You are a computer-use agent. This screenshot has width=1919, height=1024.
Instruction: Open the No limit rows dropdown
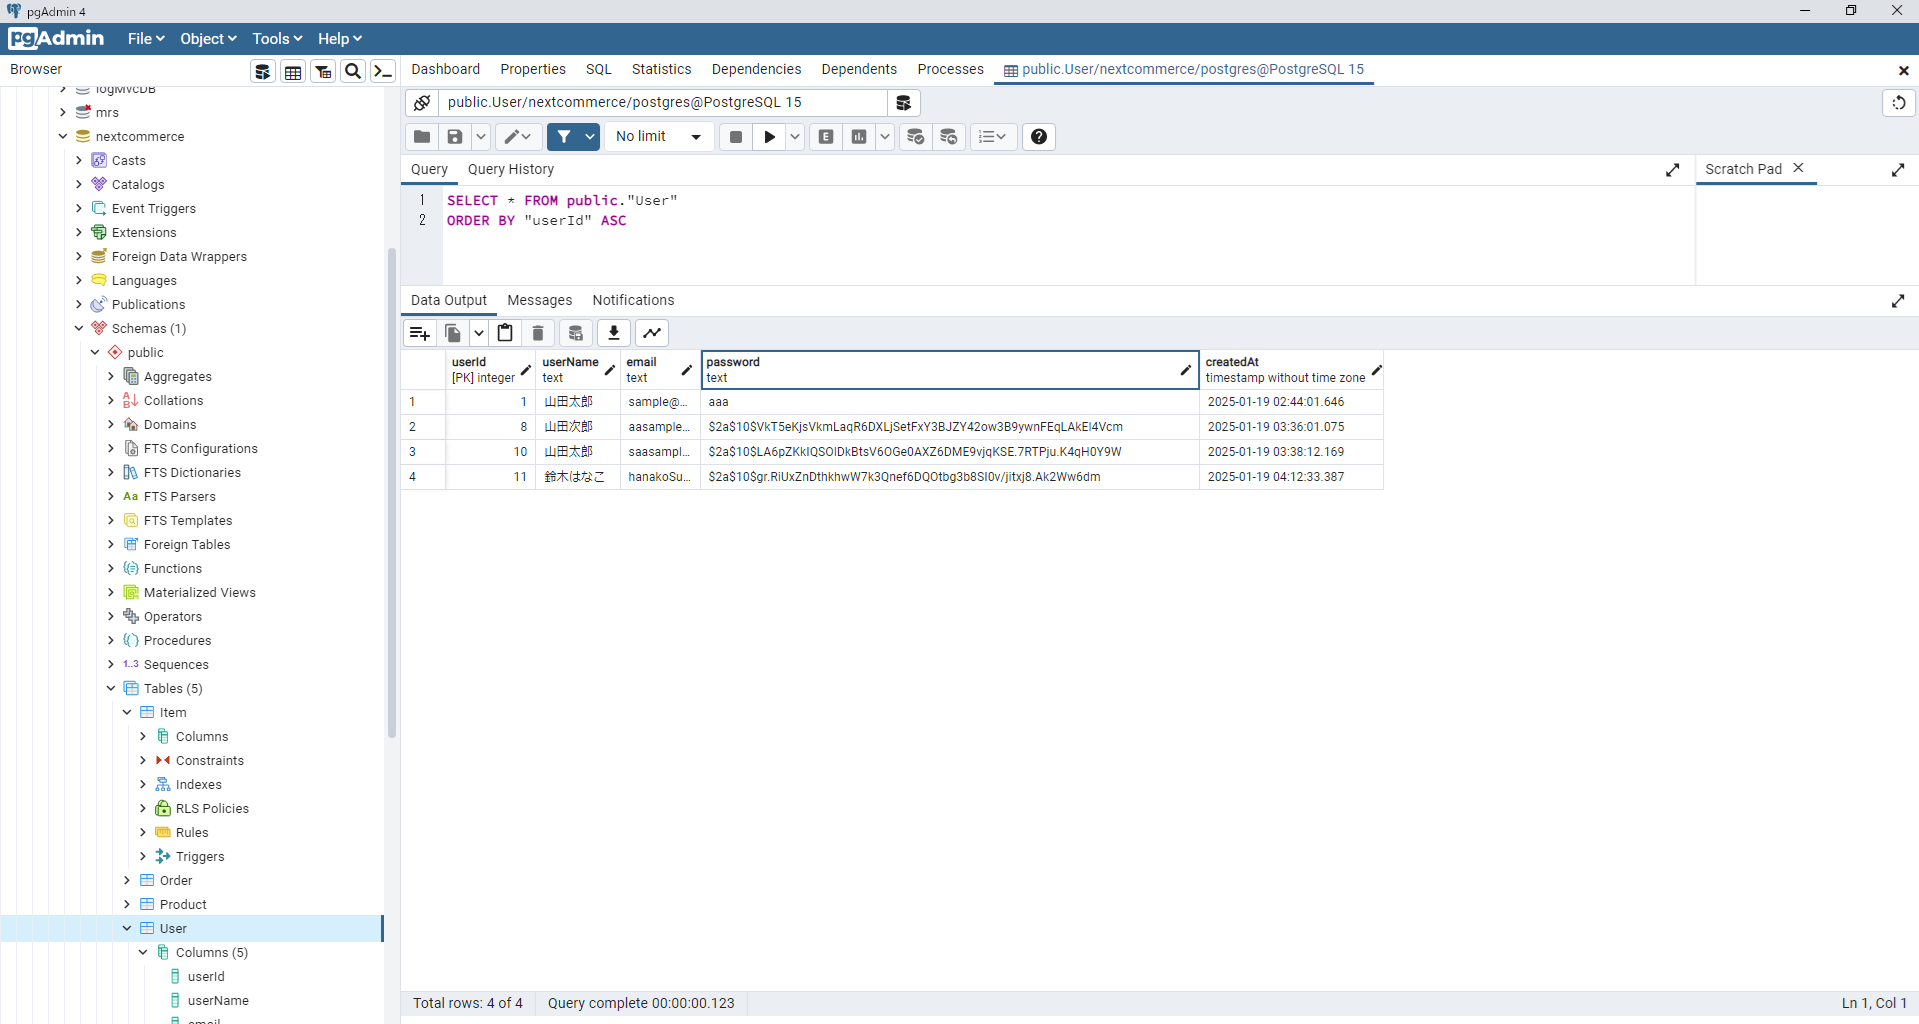pyautogui.click(x=658, y=137)
